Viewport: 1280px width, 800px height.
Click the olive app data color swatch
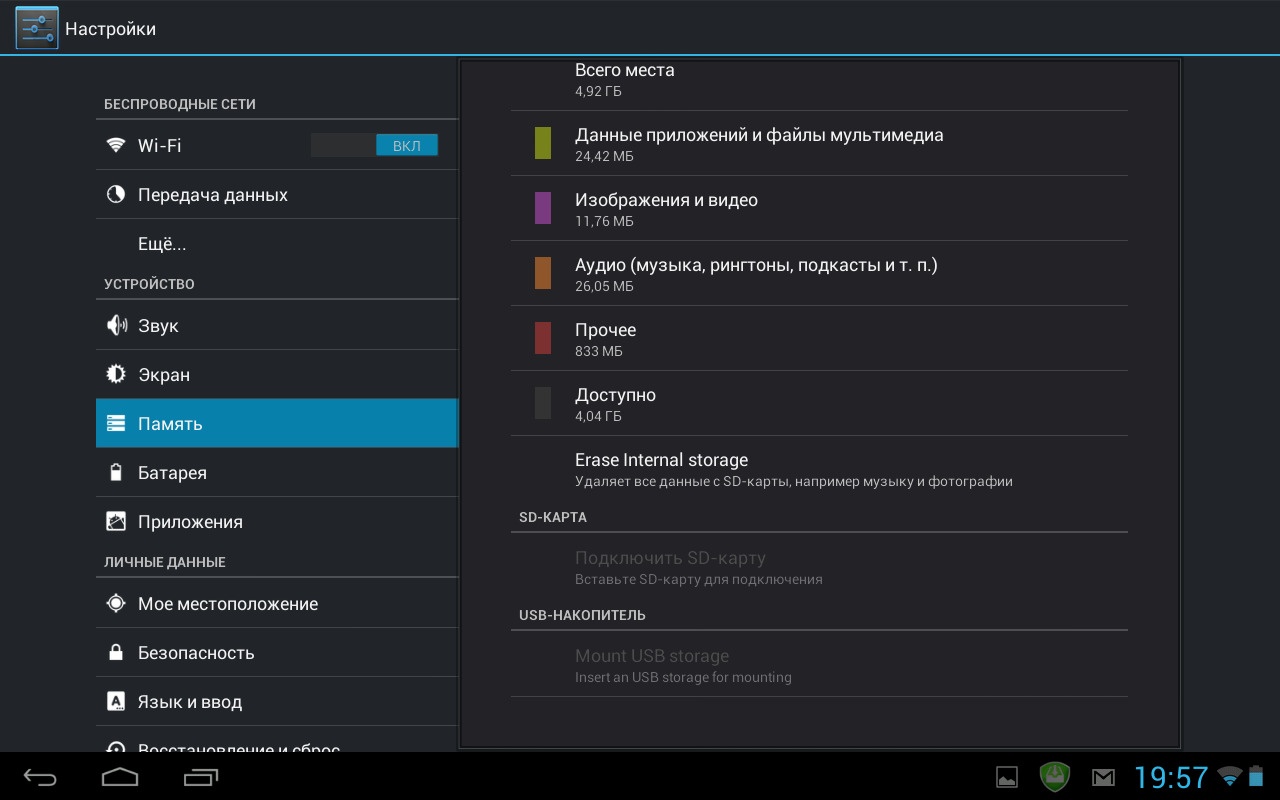(543, 143)
